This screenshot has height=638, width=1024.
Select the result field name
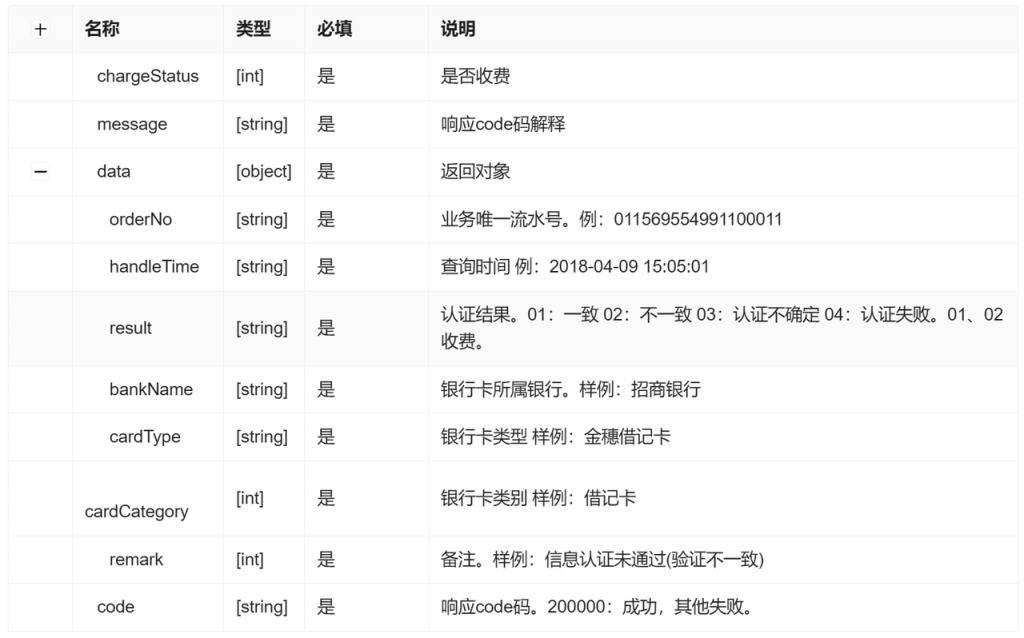[x=131, y=328]
